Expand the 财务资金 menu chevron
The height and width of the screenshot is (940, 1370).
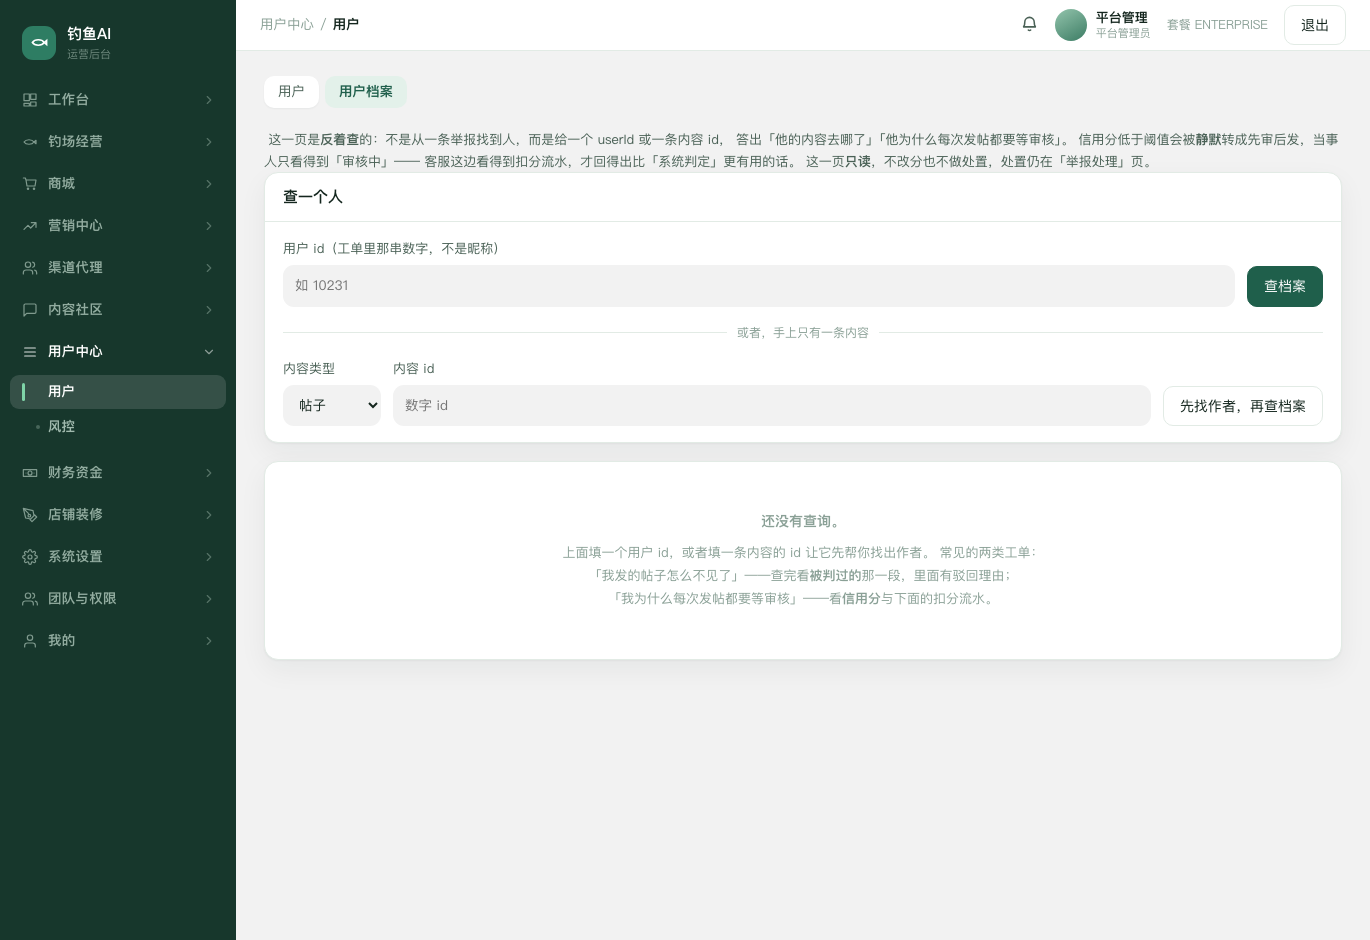(x=209, y=473)
